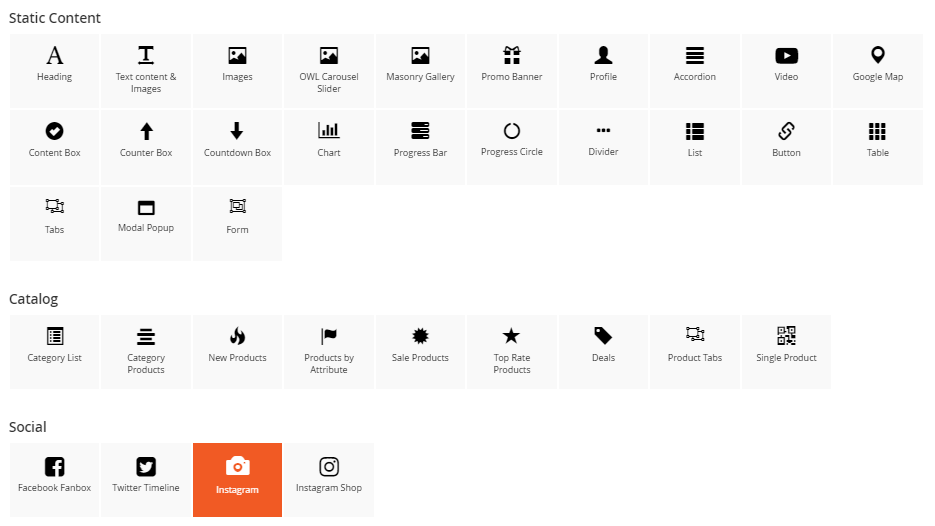Select the Countdown Box element
Screen dimensions: 935x526
point(237,146)
